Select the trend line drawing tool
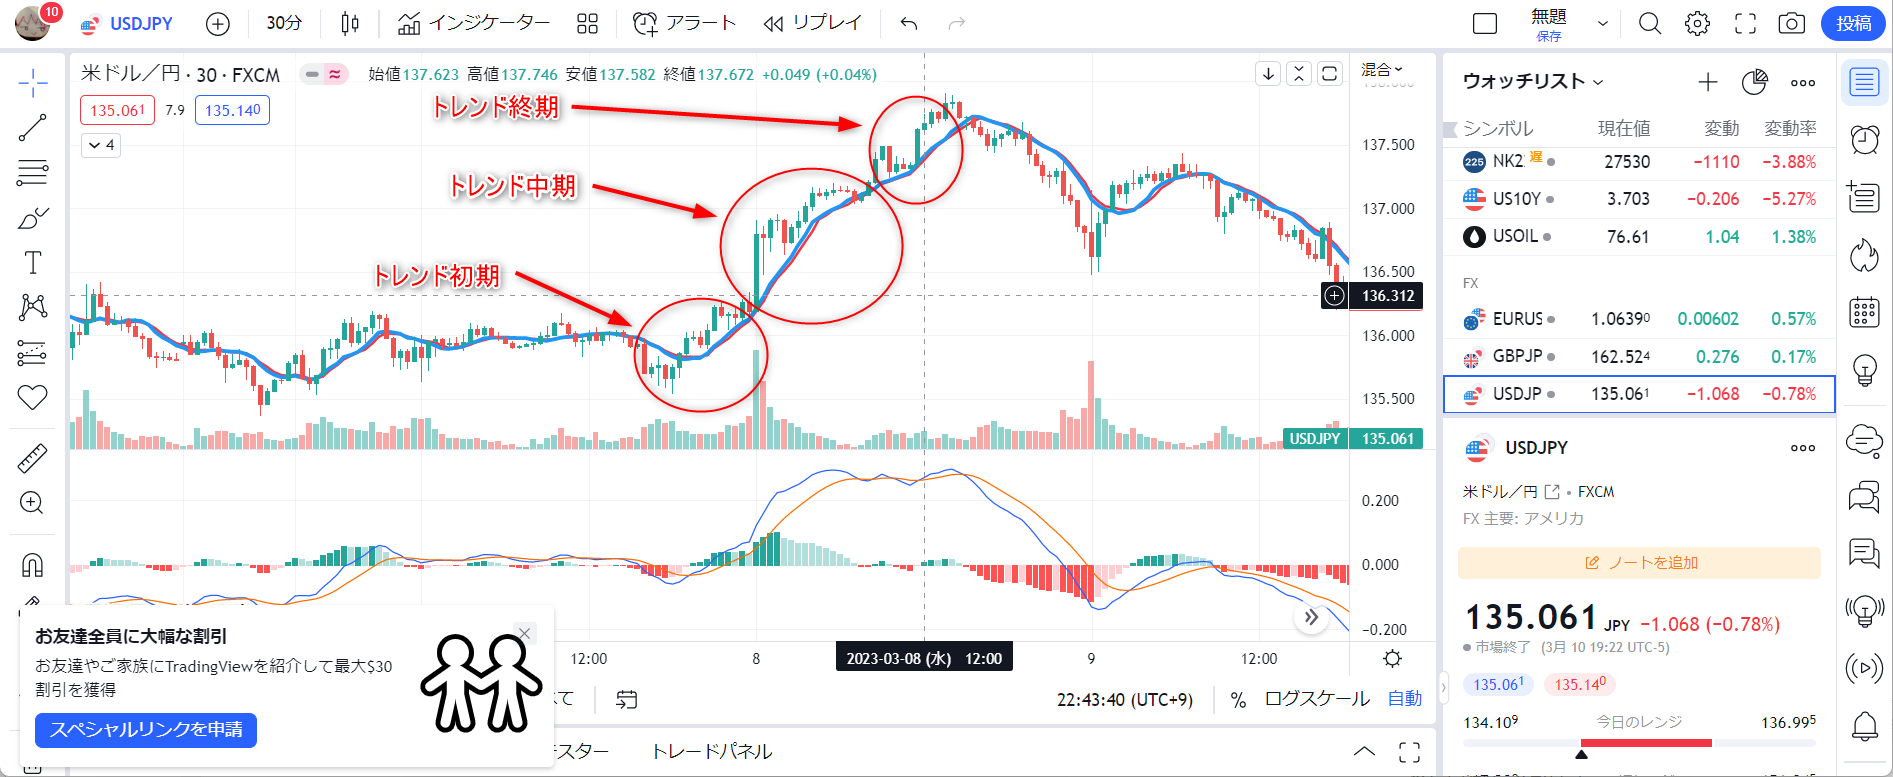 pyautogui.click(x=32, y=127)
